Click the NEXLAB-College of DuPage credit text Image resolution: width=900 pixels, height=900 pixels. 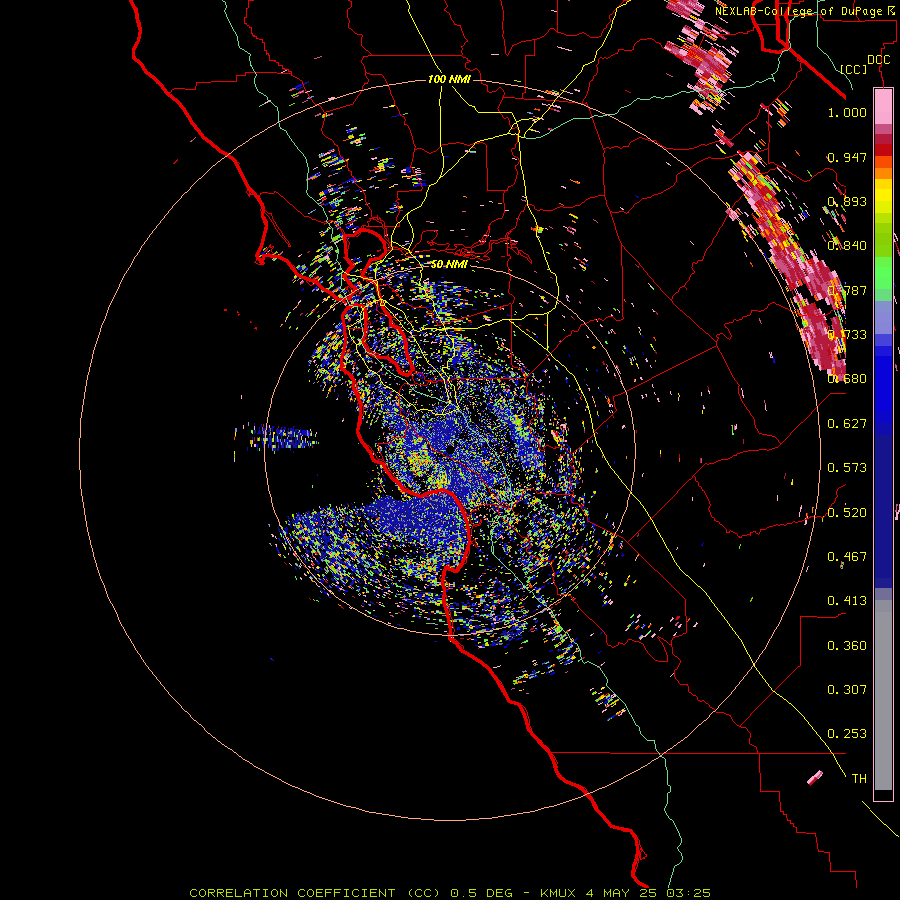pos(800,11)
